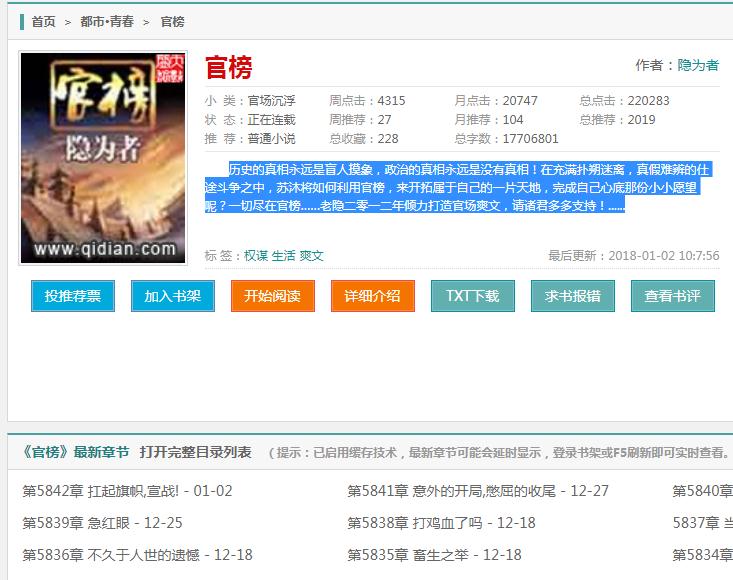Click the 首页 breadcrumb link

pyautogui.click(x=43, y=21)
